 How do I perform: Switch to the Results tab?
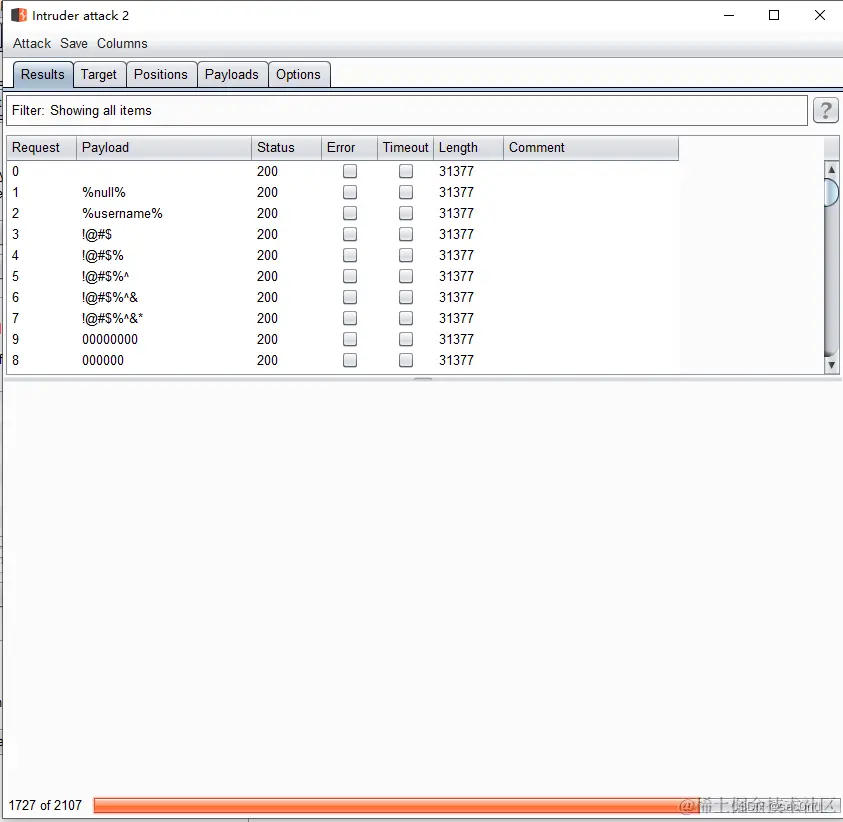[42, 74]
